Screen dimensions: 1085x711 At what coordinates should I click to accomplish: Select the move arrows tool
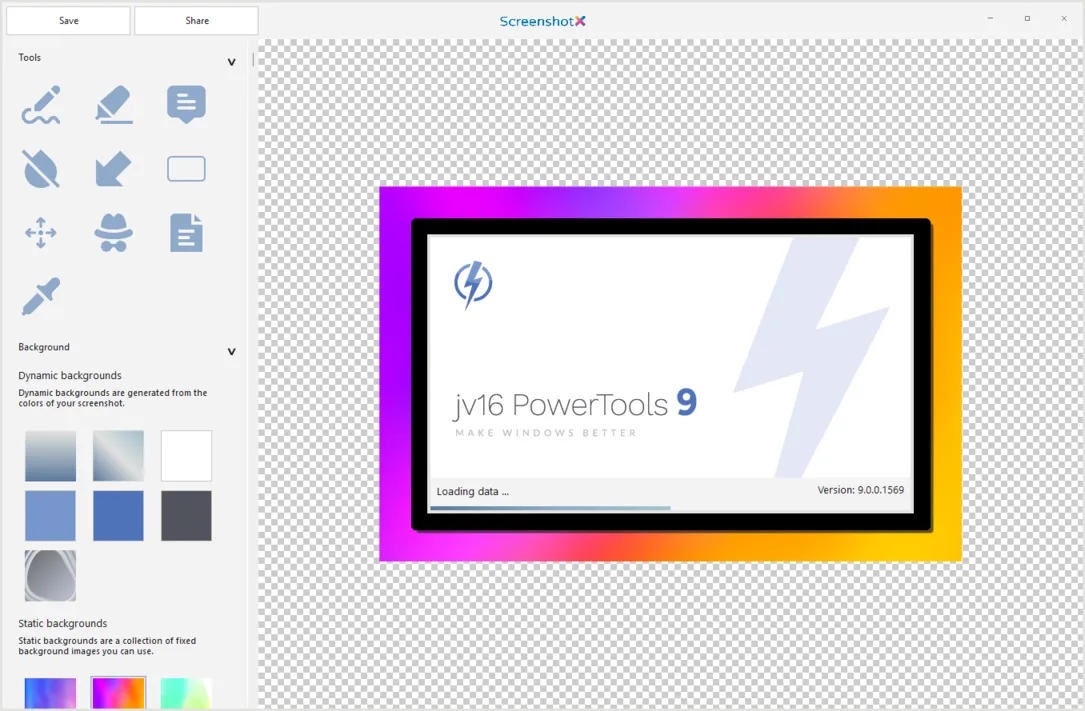(x=41, y=232)
